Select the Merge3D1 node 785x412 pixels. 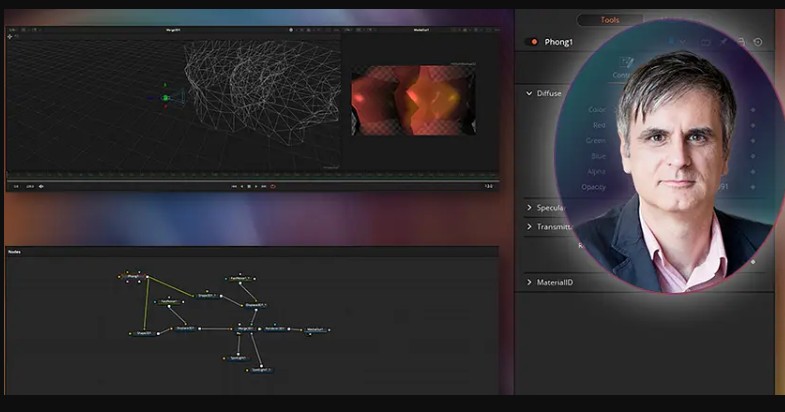(246, 329)
